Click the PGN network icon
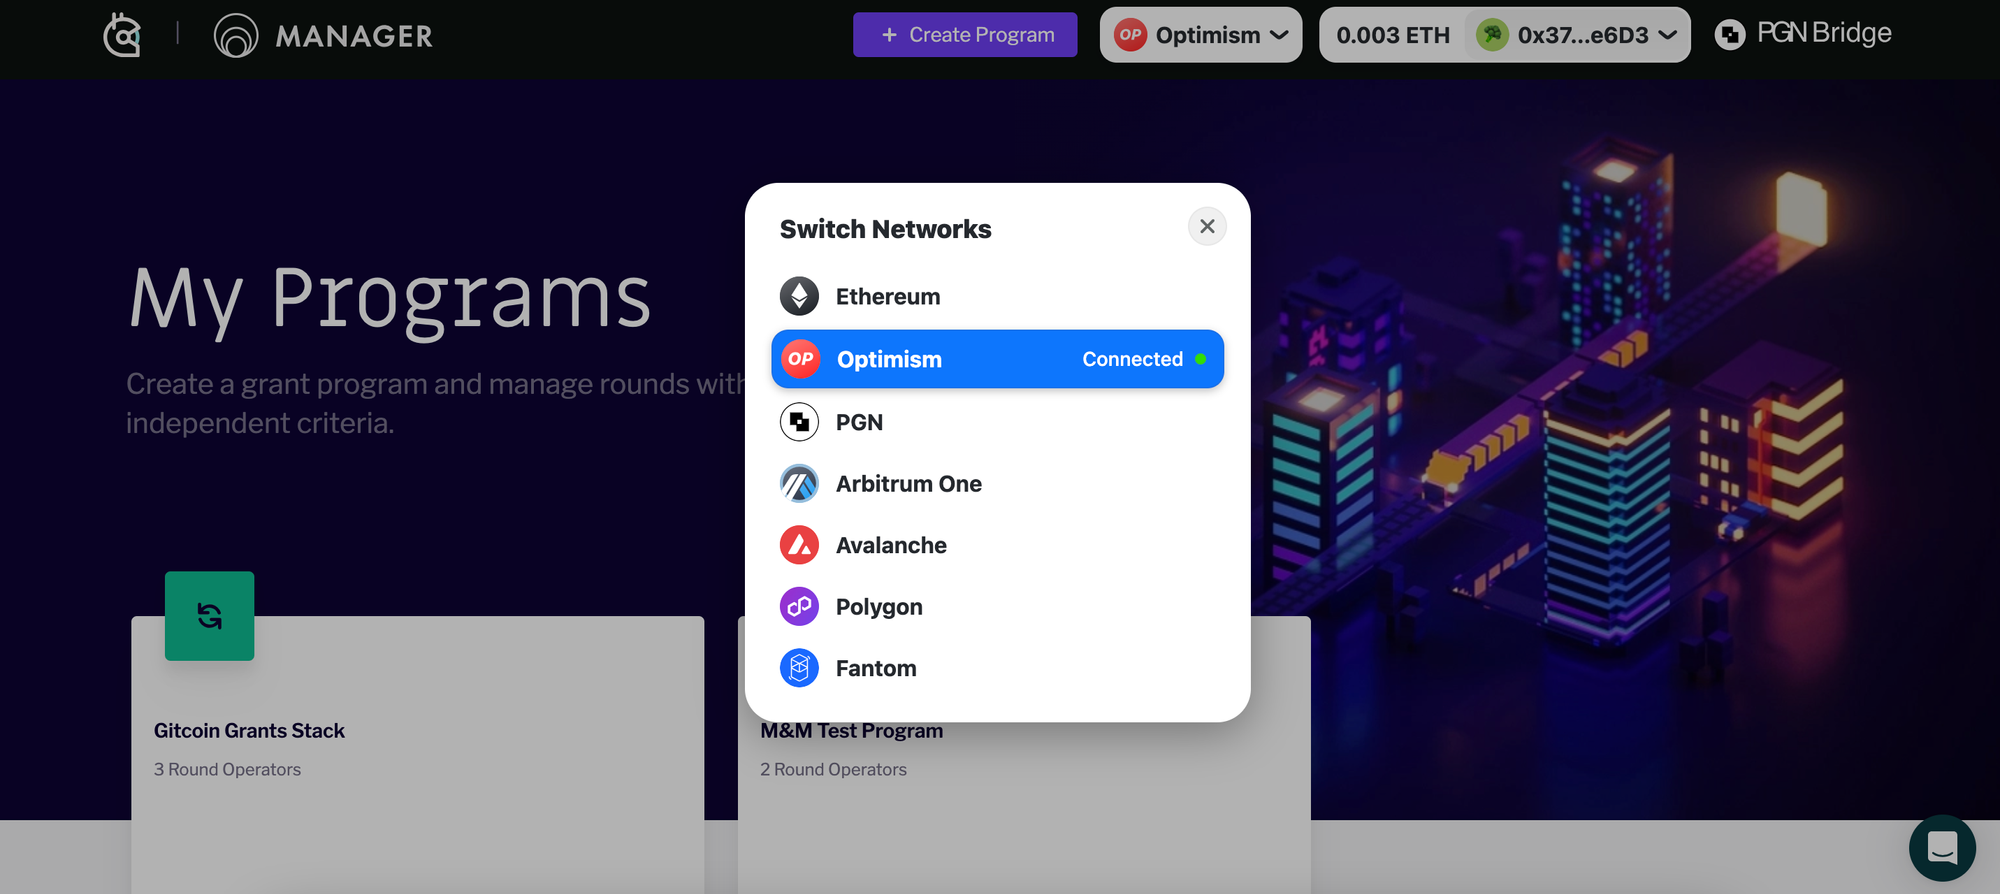This screenshot has width=2000, height=894. (799, 422)
